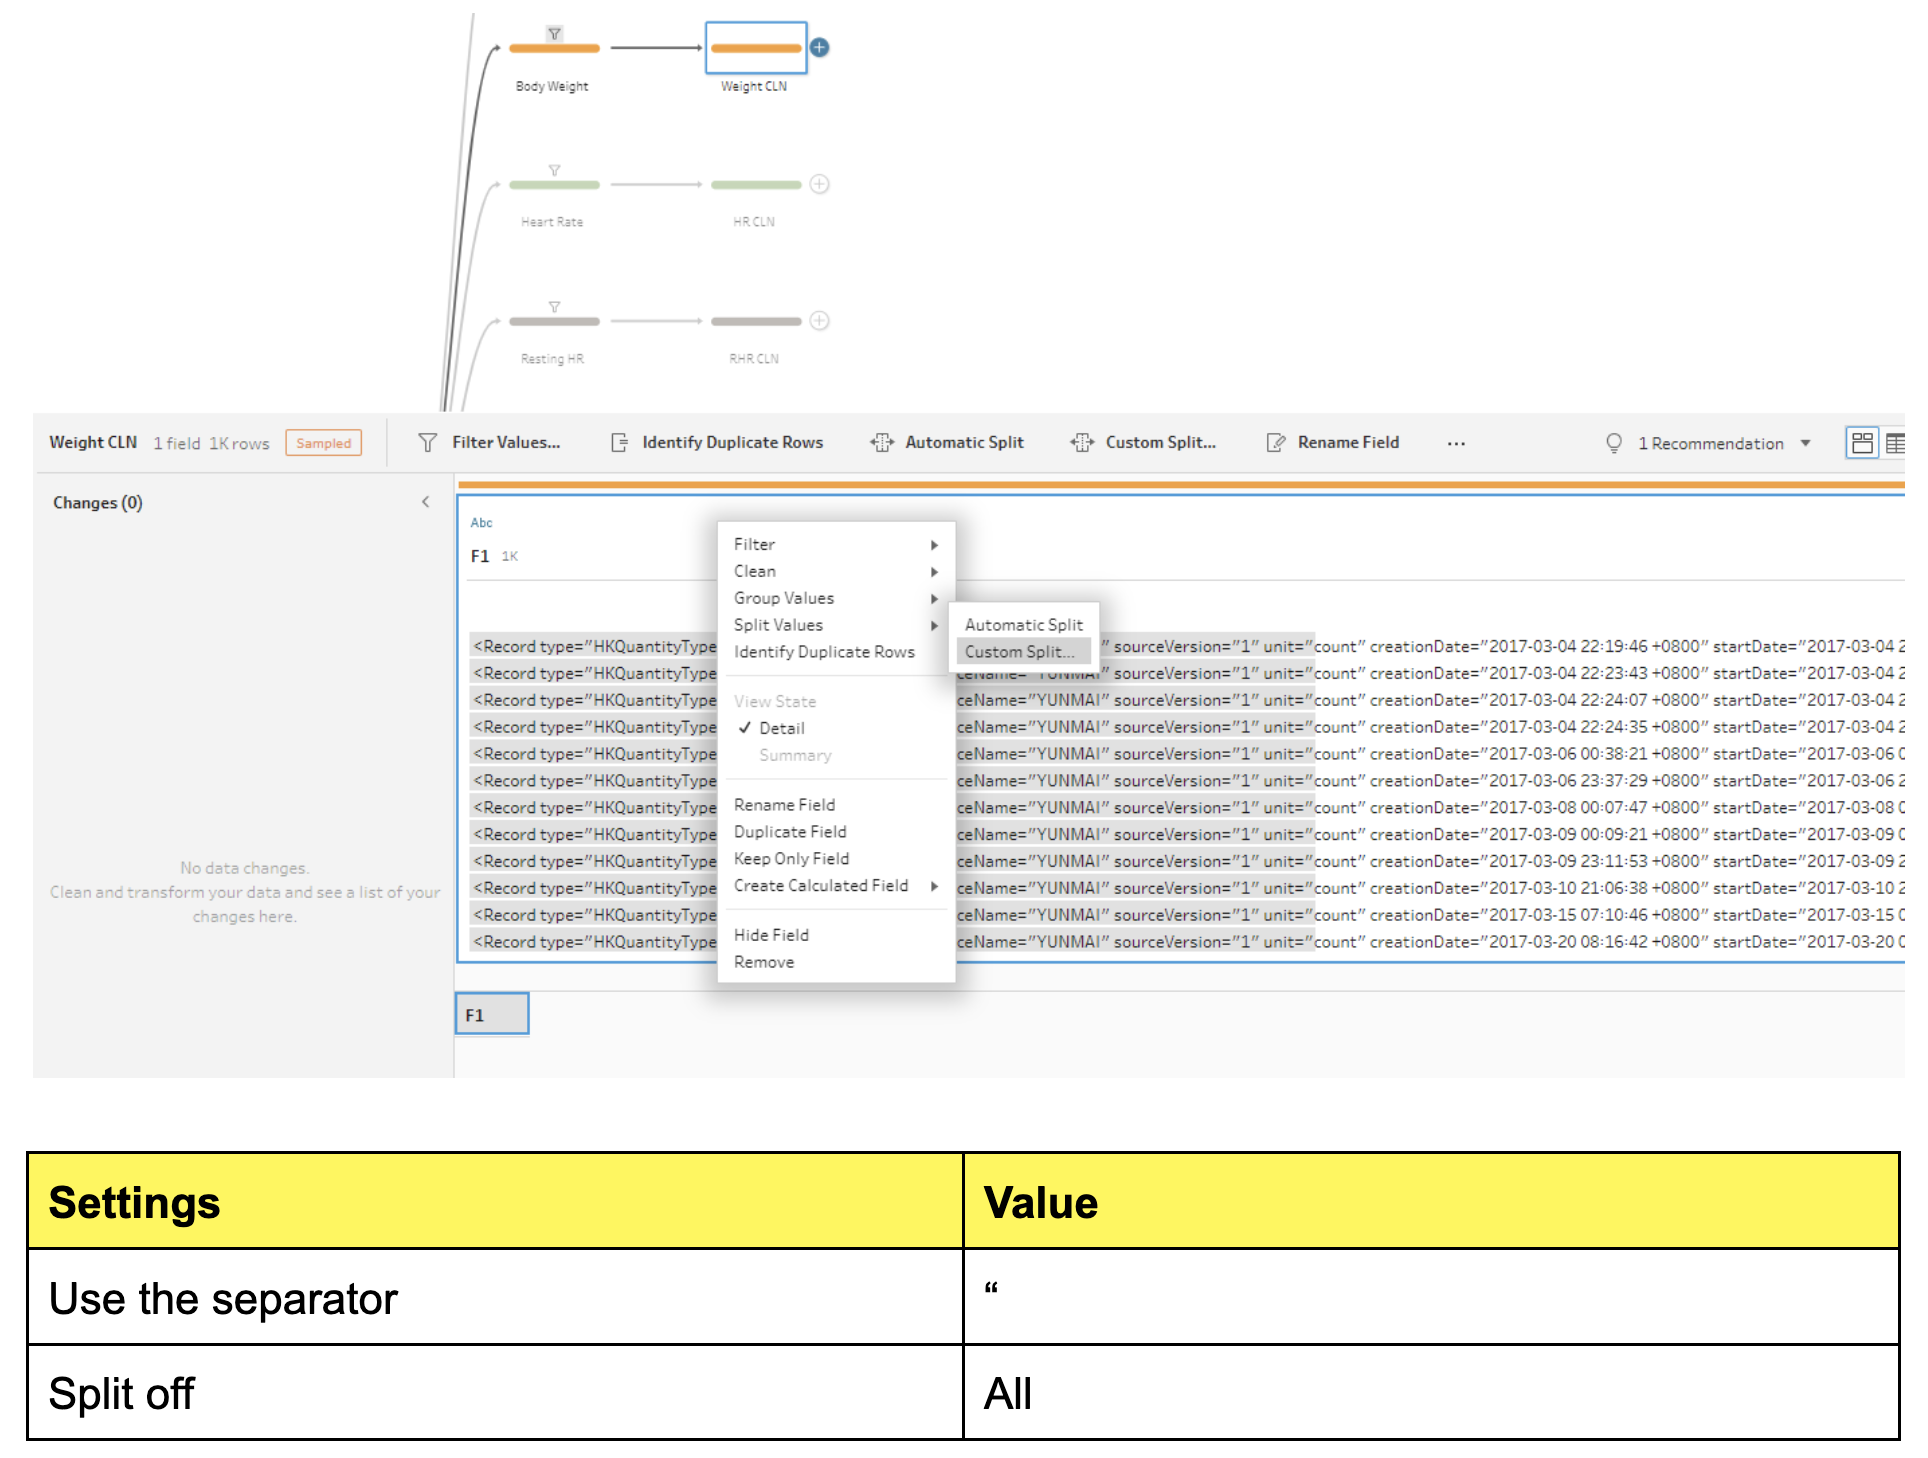Click the Filter Values funnel icon
The height and width of the screenshot is (1458, 1928).
pos(427,443)
